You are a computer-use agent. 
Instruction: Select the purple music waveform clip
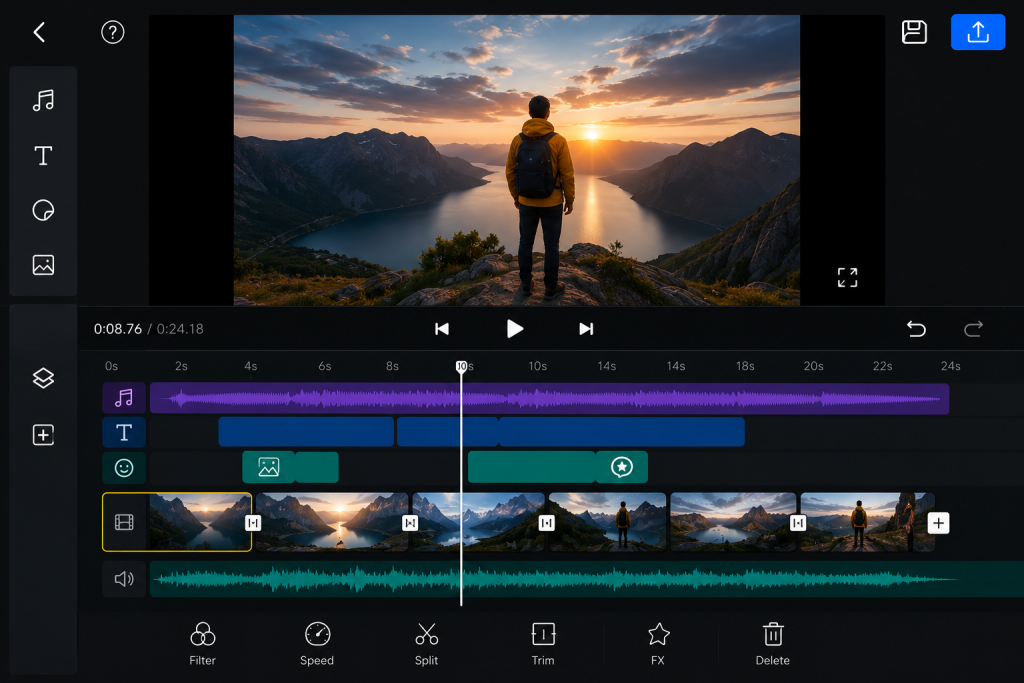click(549, 398)
